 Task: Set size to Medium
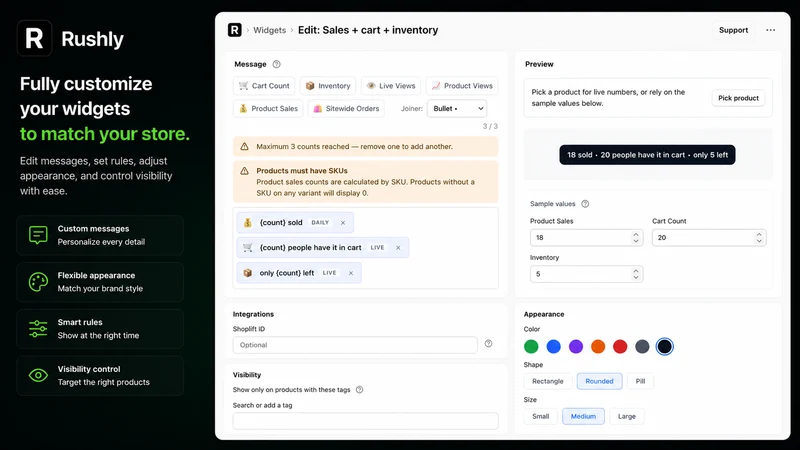pyautogui.click(x=583, y=416)
